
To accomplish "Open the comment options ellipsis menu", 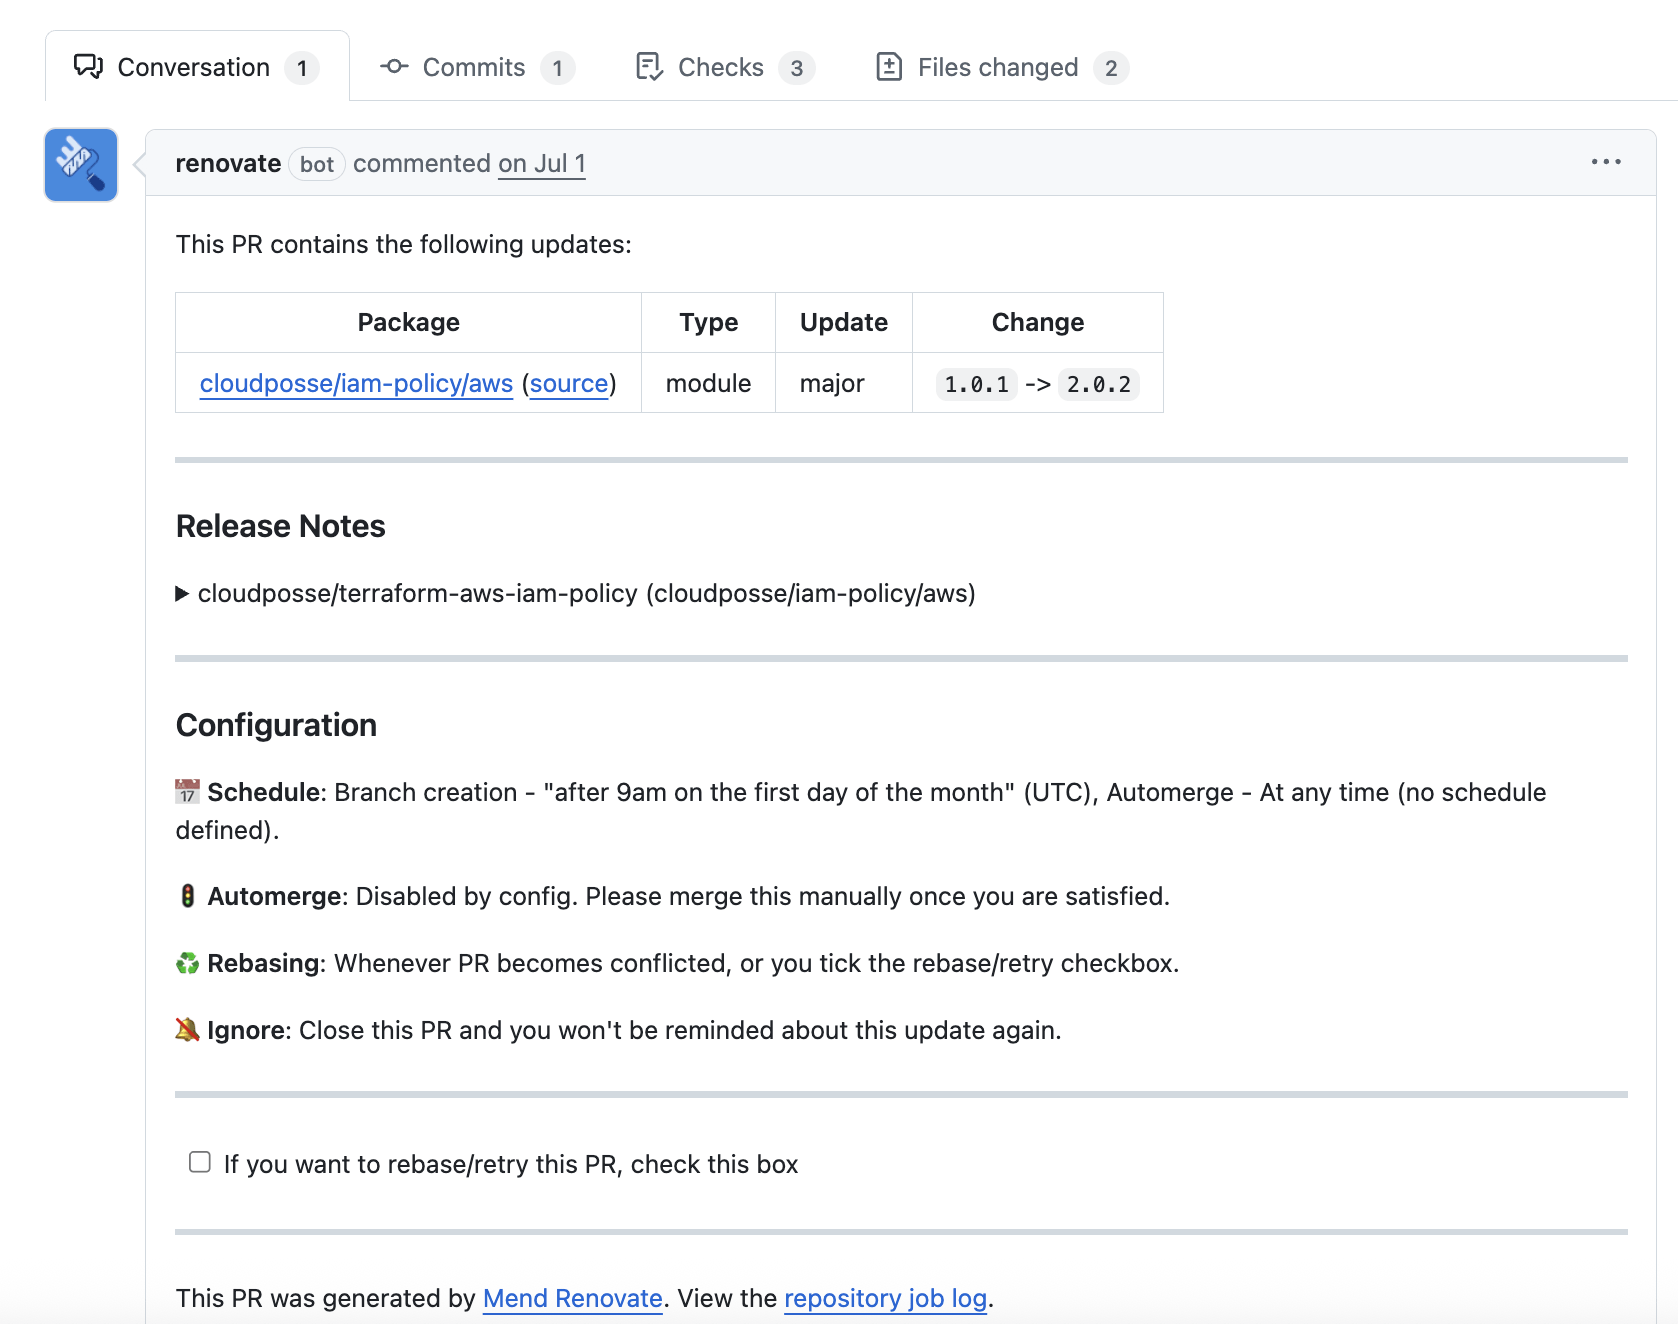I will coord(1607,161).
